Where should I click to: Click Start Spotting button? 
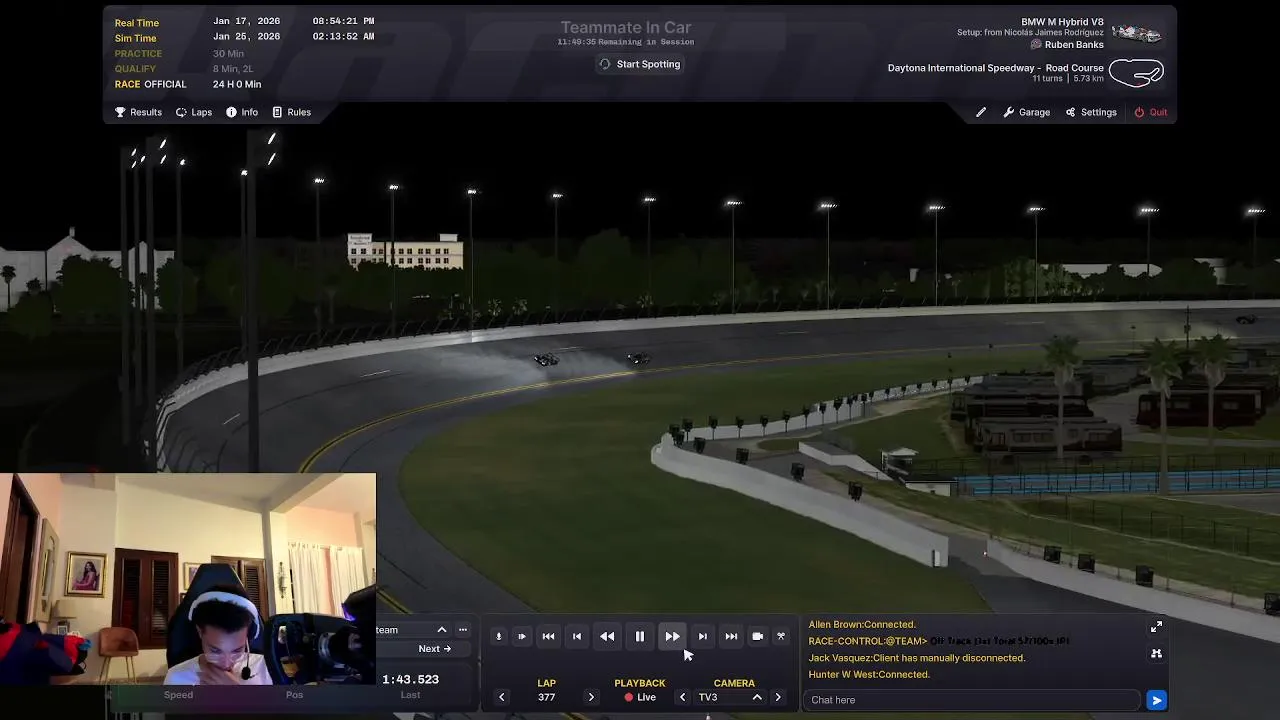tap(640, 64)
